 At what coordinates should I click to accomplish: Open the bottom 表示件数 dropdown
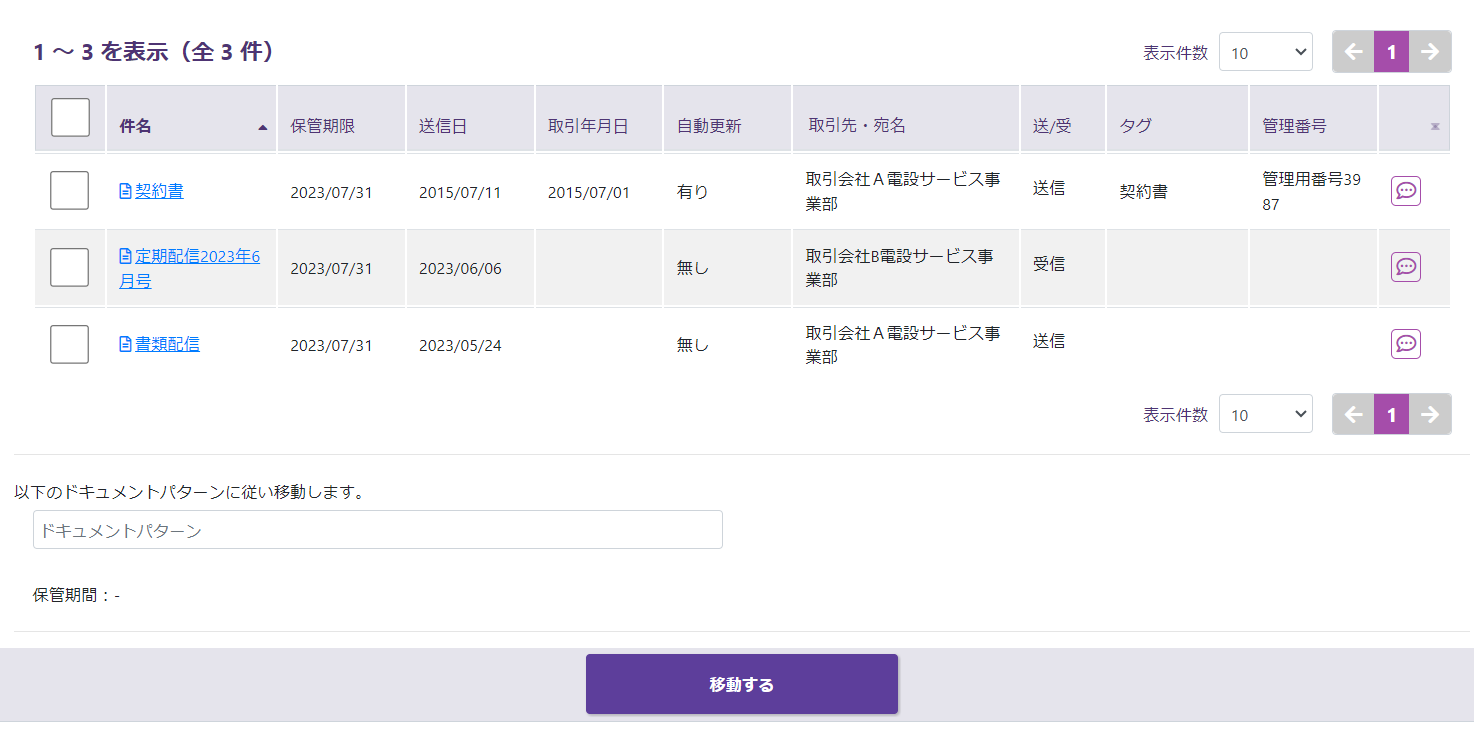point(1265,415)
